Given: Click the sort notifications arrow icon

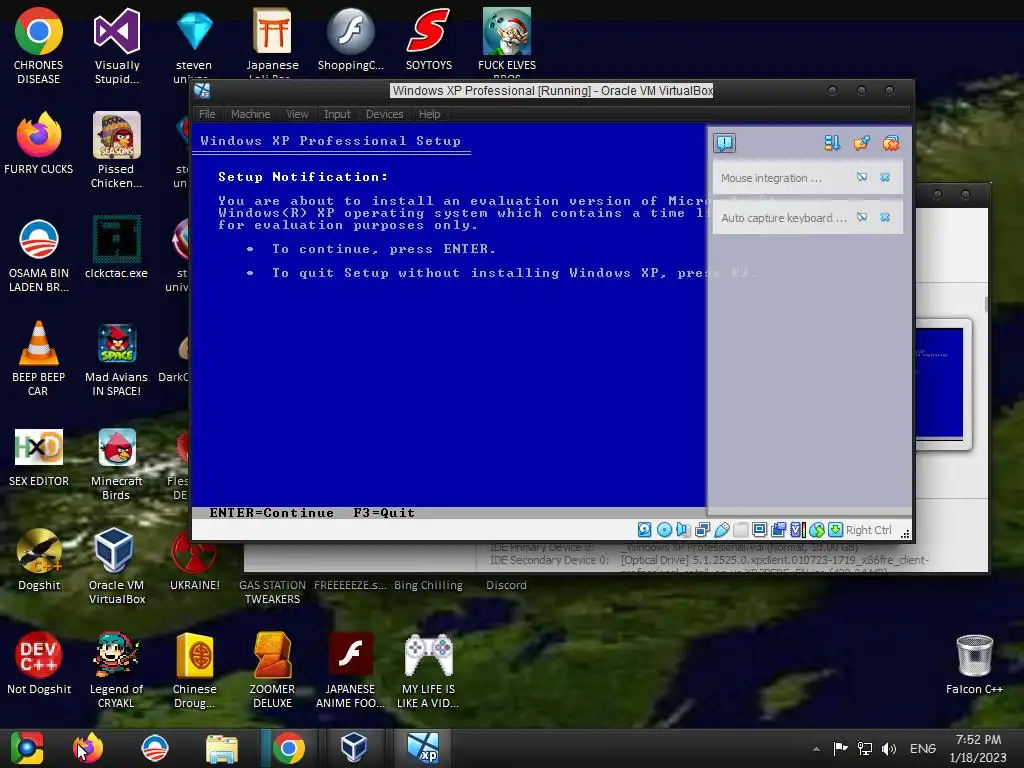Looking at the screenshot, I should tap(832, 143).
